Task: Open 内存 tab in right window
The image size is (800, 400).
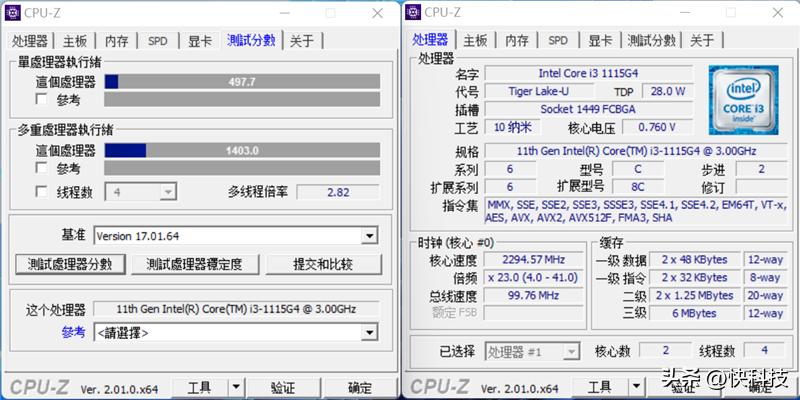Action: click(516, 41)
